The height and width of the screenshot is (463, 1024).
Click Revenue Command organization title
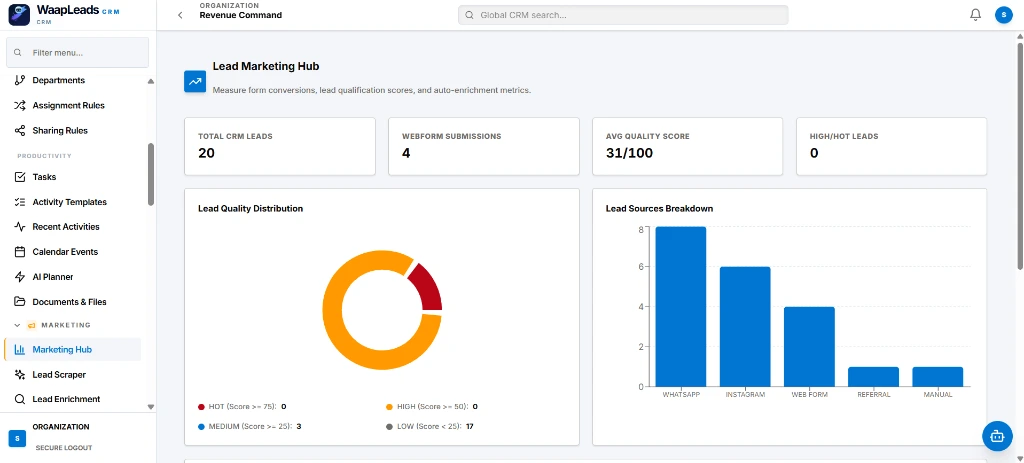(241, 15)
